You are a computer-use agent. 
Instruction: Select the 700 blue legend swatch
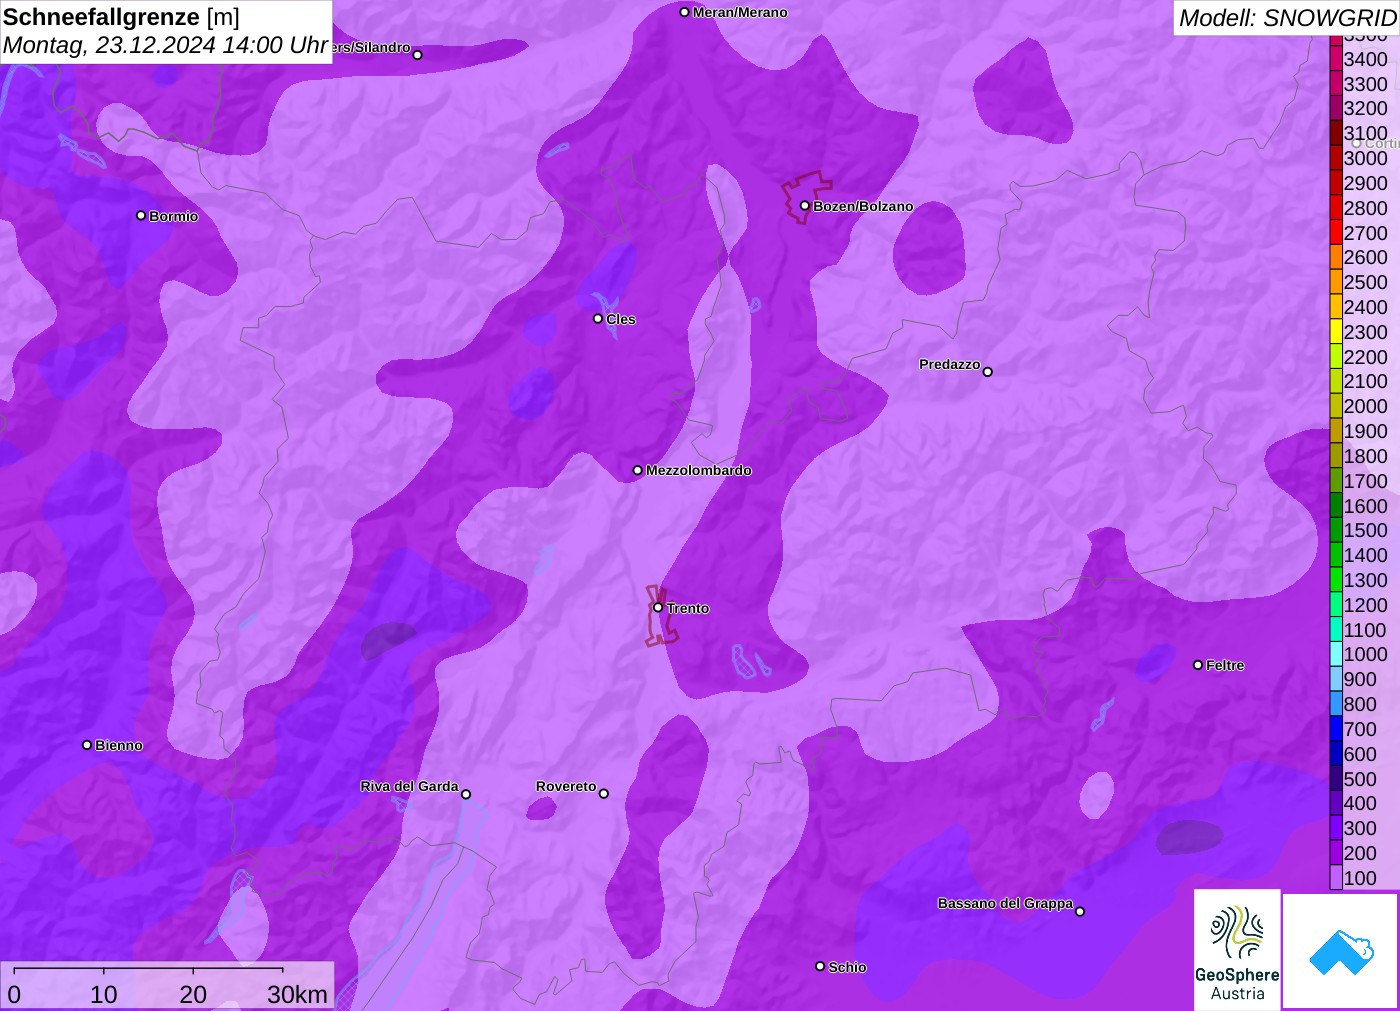(x=1336, y=729)
